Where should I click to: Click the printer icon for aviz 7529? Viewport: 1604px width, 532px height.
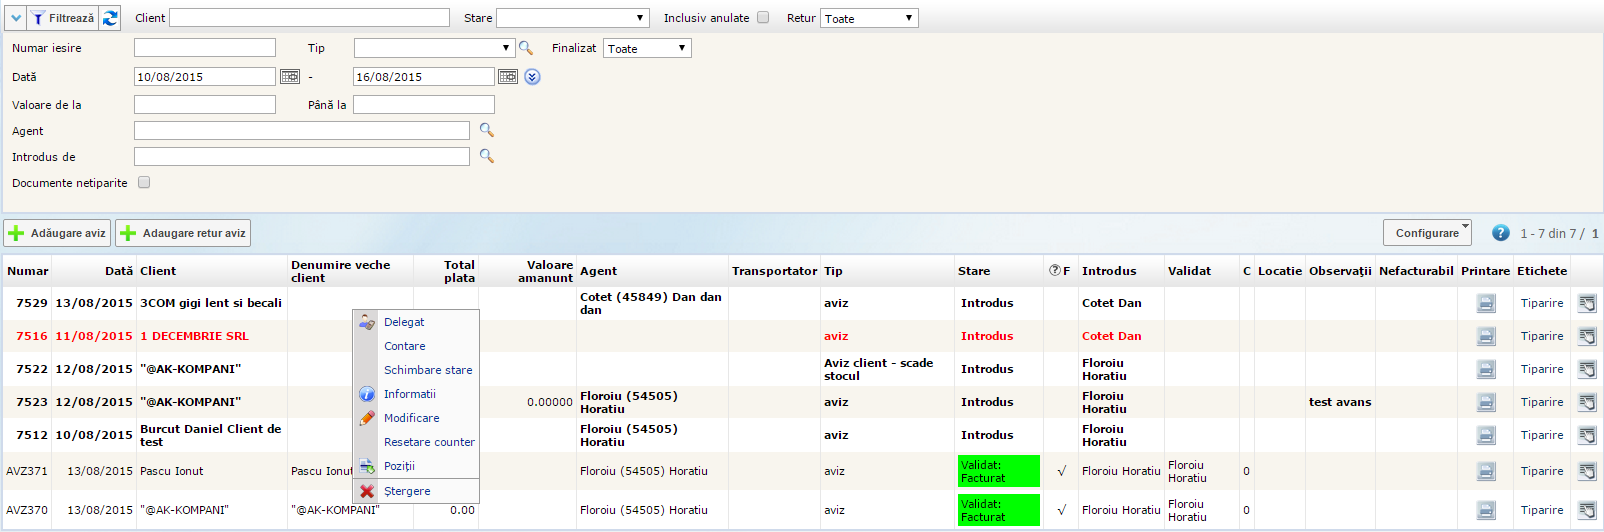1486,304
